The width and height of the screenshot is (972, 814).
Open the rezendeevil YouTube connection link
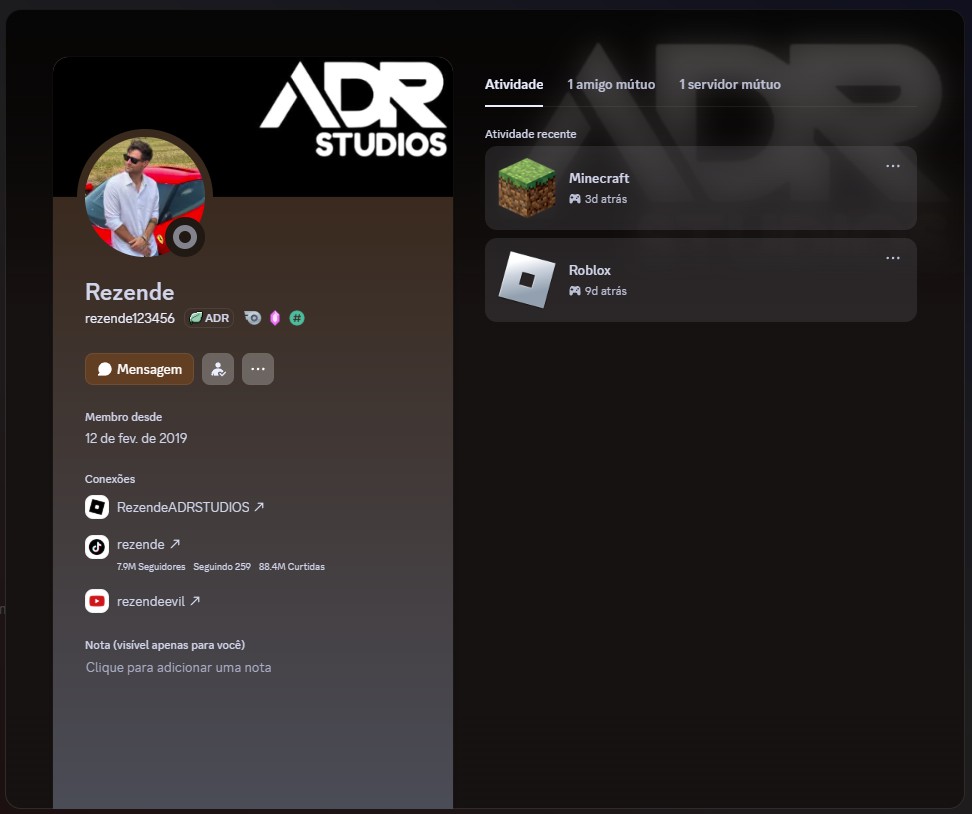(158, 601)
